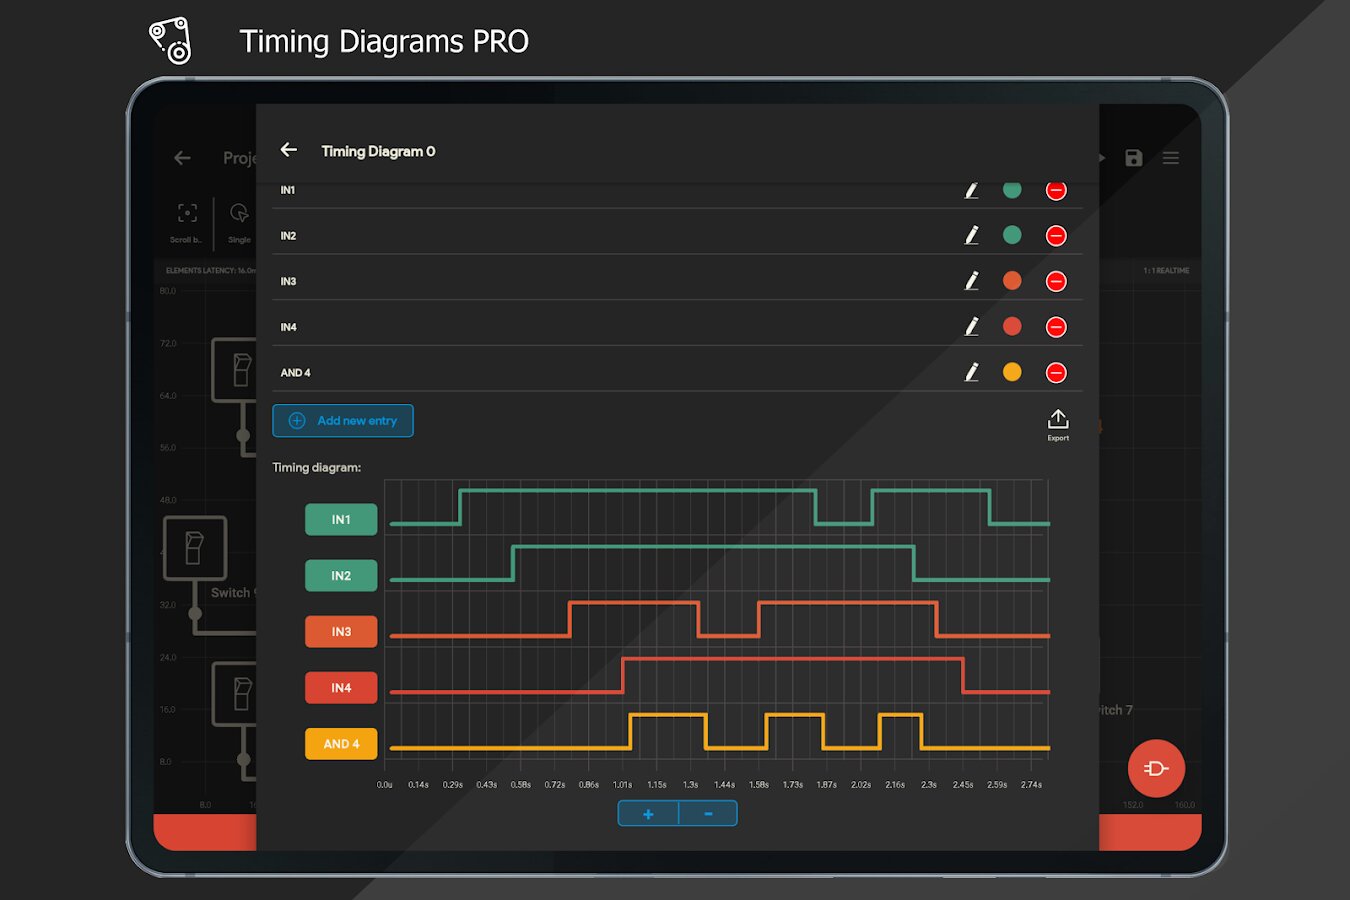Open the green color swatch for IN2
1350x900 pixels.
tap(1012, 235)
